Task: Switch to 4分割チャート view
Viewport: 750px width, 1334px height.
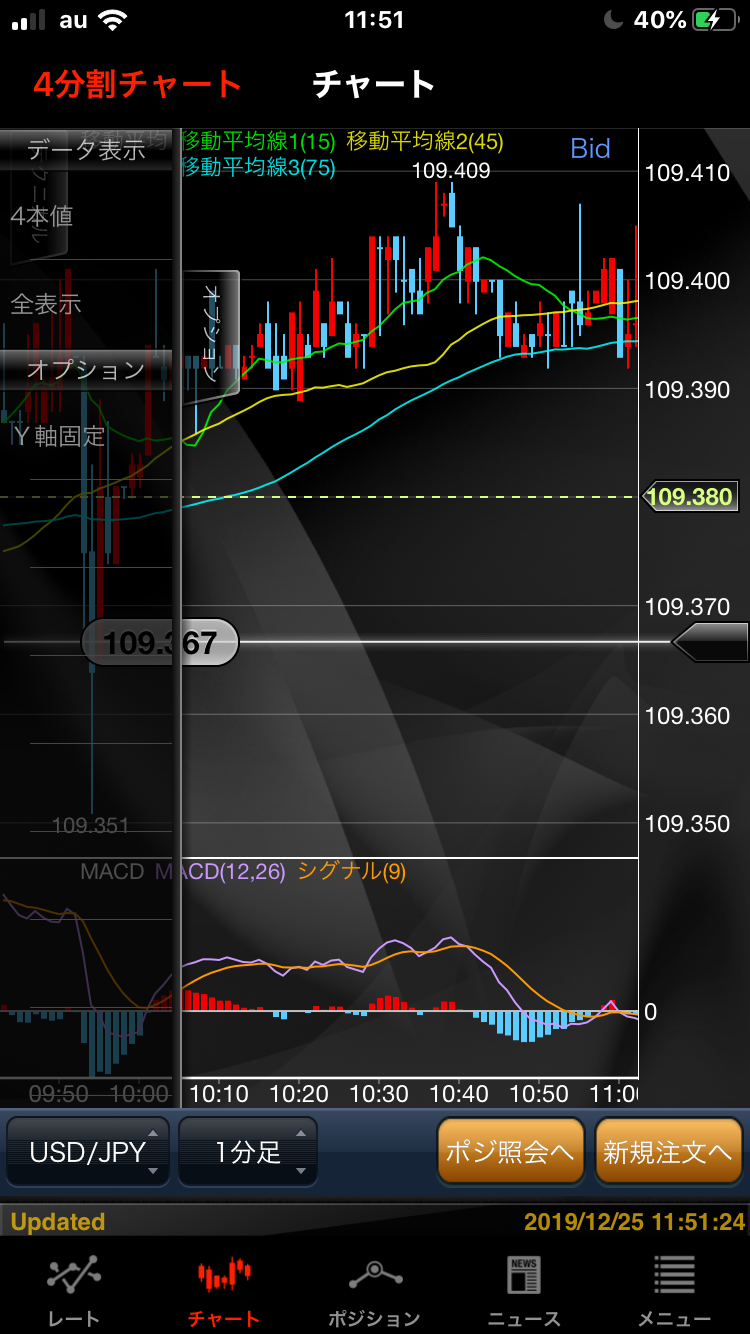Action: pyautogui.click(x=137, y=84)
